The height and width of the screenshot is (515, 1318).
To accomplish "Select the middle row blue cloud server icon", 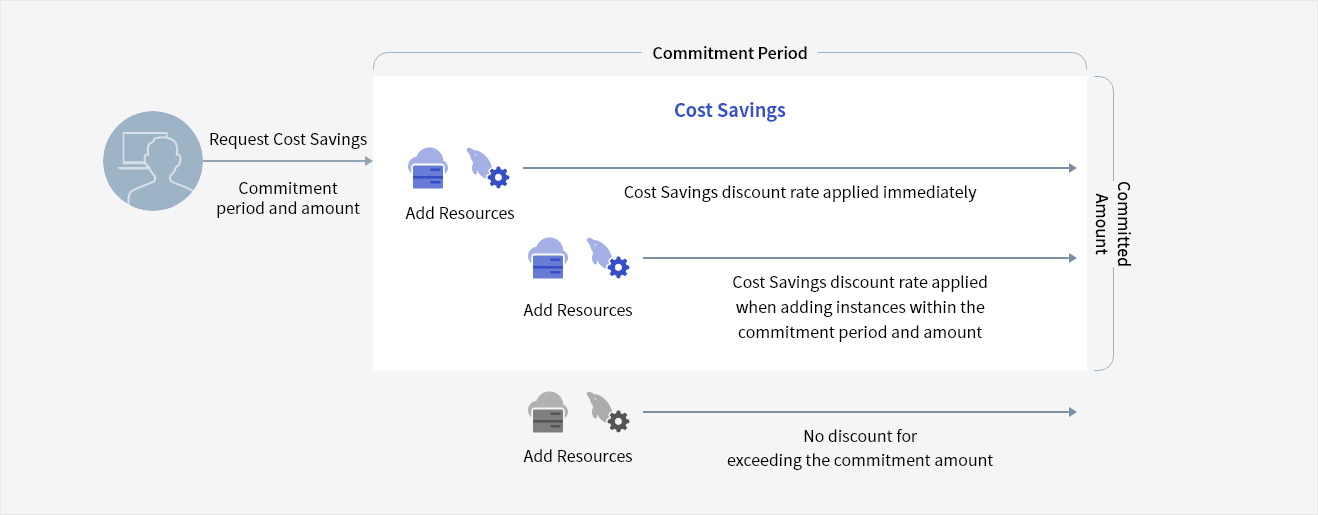I will (547, 259).
